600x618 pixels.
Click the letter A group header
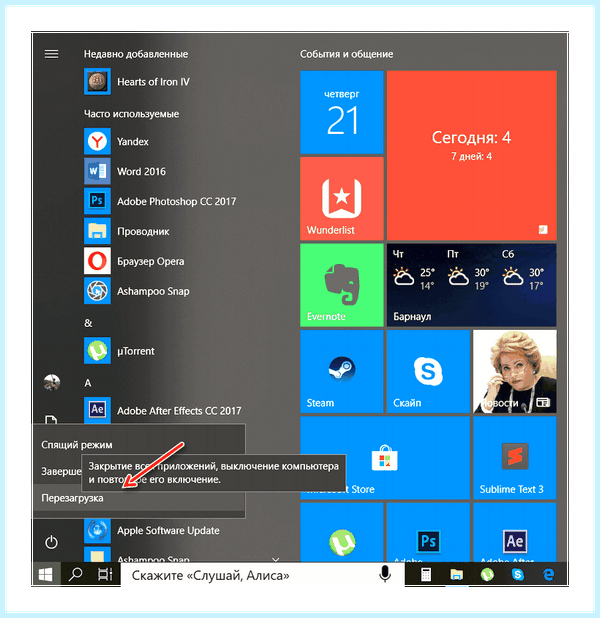click(88, 383)
